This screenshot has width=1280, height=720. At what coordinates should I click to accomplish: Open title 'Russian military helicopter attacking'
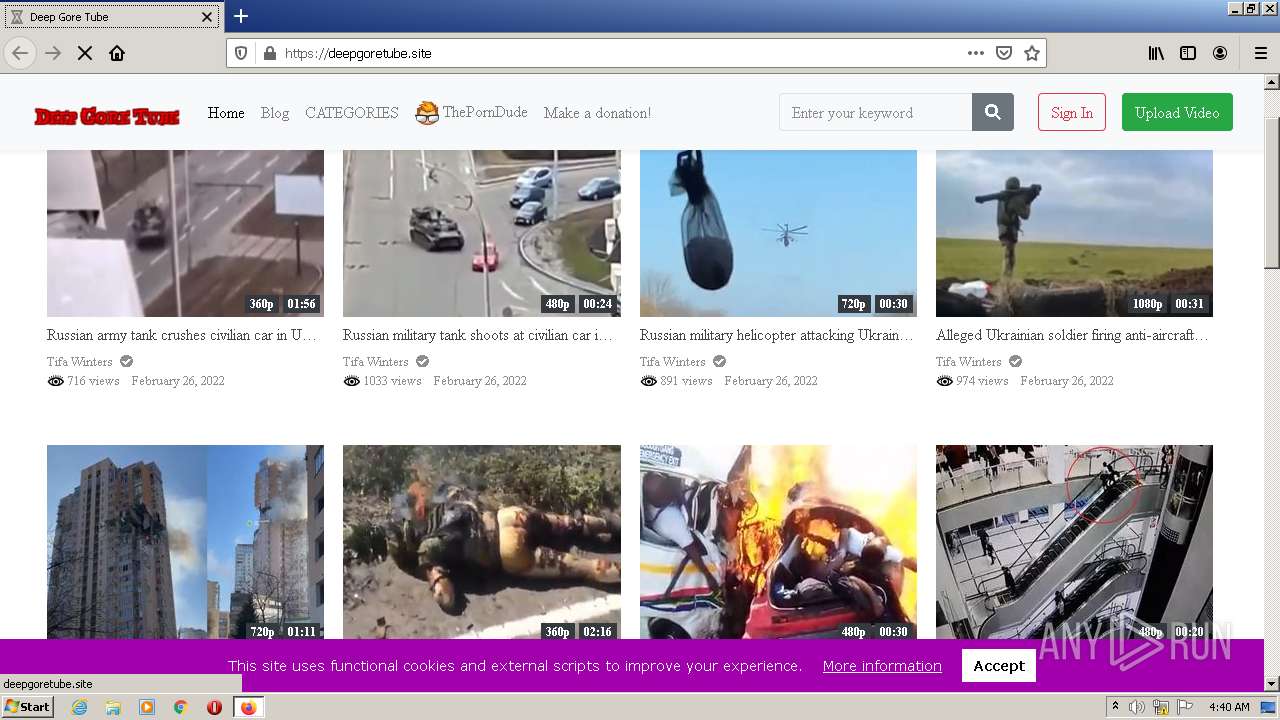776,335
